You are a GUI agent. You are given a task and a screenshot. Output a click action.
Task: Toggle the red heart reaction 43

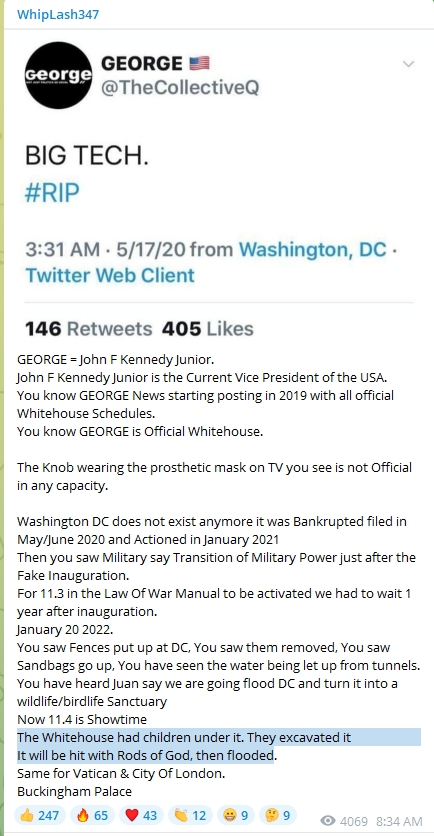141,815
